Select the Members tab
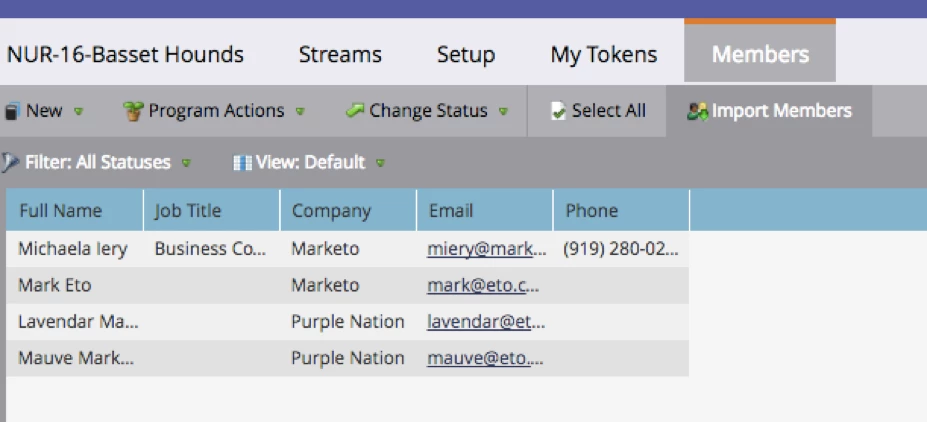 (760, 52)
